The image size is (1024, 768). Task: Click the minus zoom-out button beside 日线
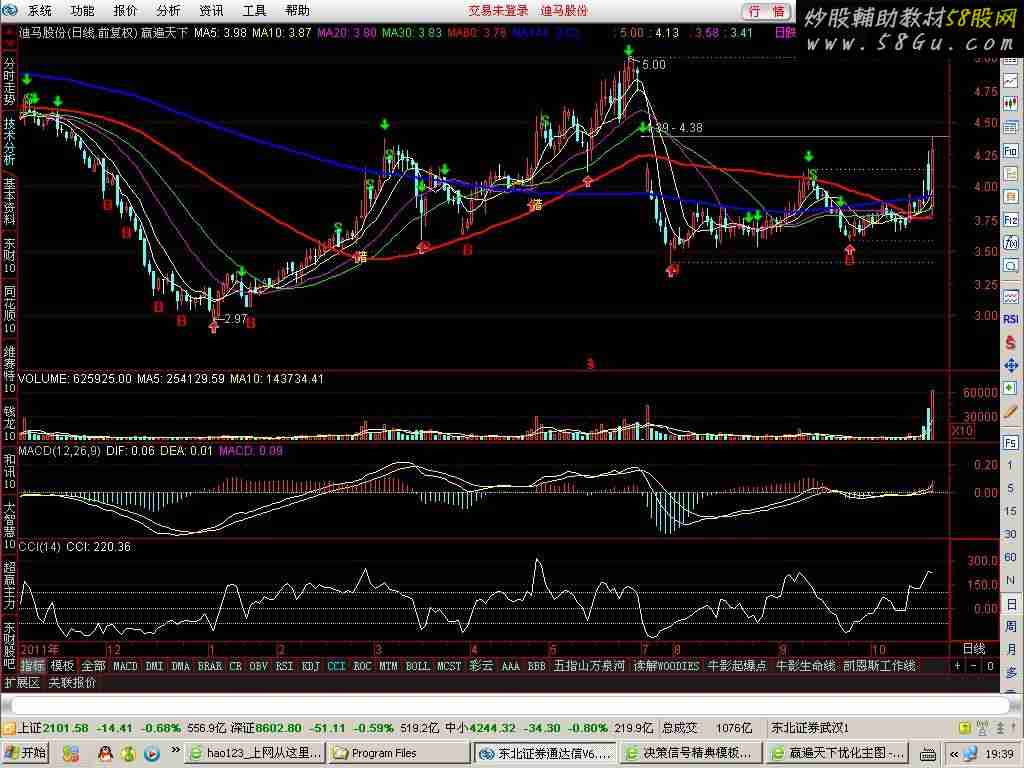(x=974, y=666)
